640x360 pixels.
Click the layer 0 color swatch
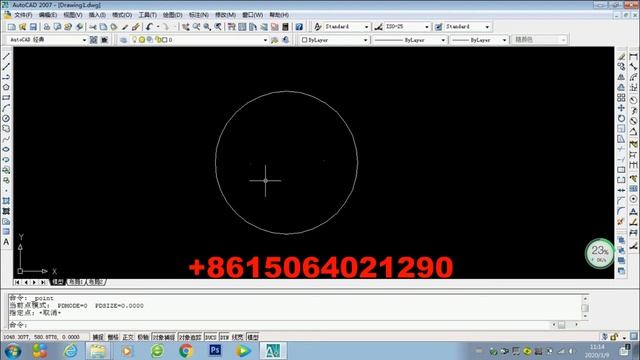[x=164, y=40]
